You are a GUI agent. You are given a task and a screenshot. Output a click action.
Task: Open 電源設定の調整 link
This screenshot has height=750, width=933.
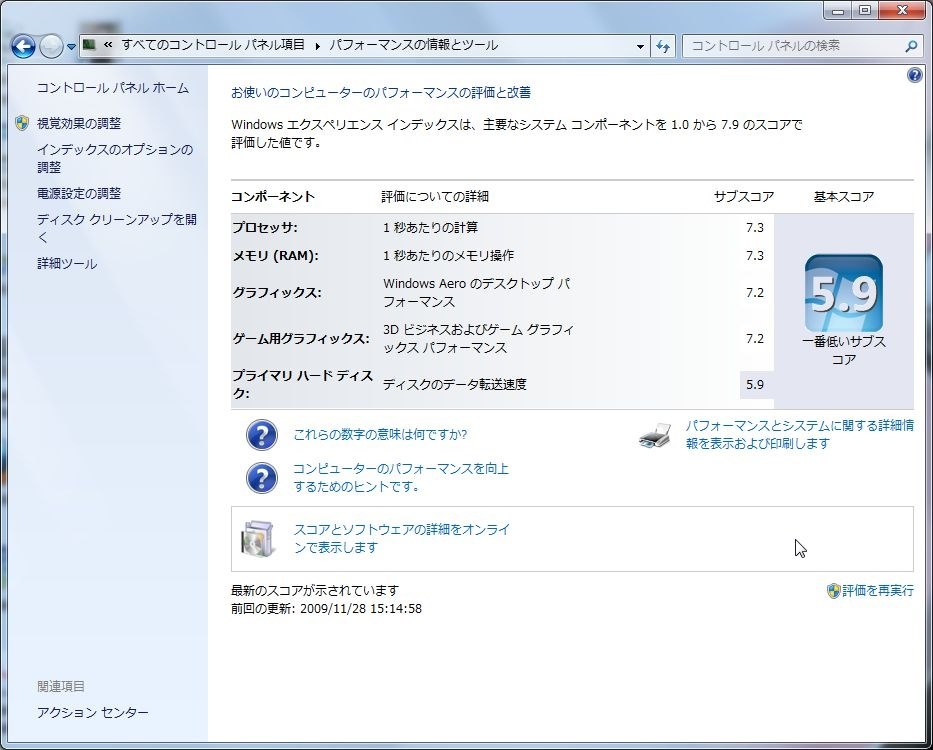(x=79, y=193)
